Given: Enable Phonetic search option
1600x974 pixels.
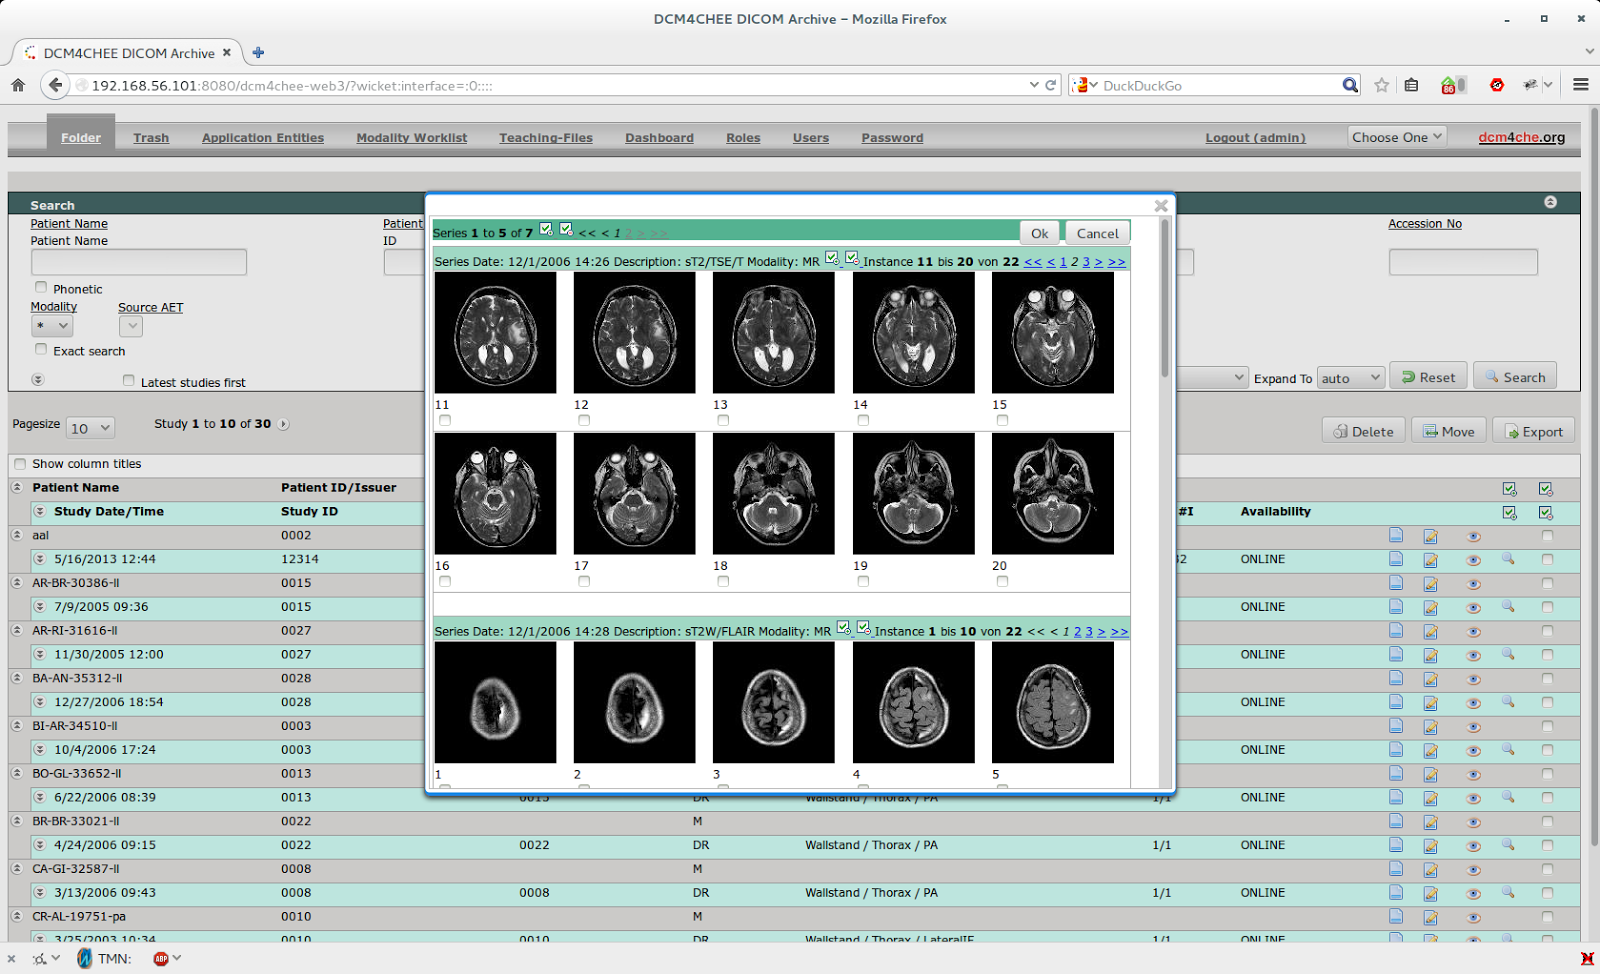Looking at the screenshot, I should [41, 288].
